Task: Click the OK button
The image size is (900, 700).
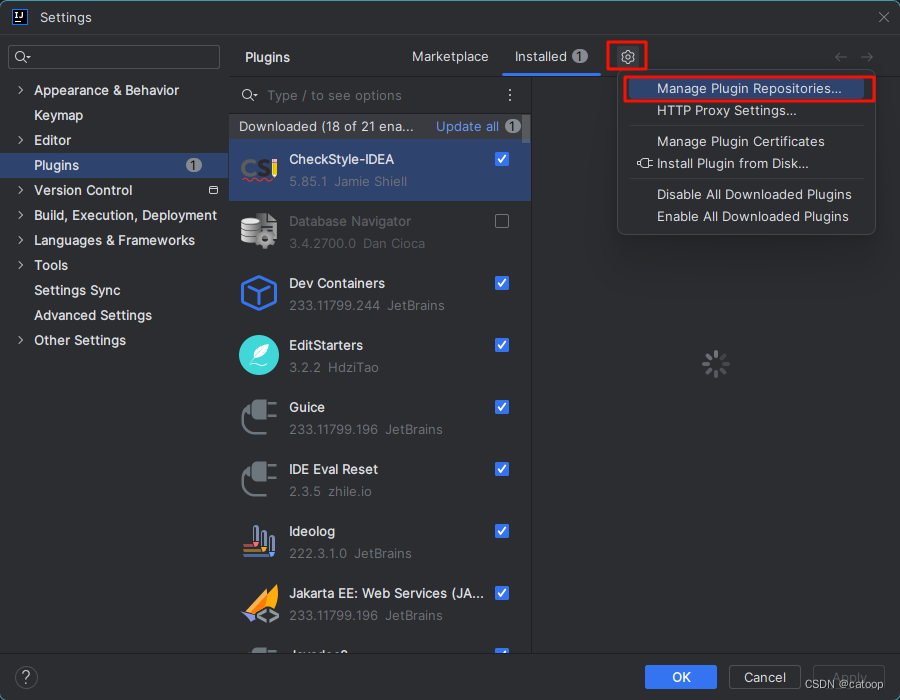Action: [x=681, y=677]
